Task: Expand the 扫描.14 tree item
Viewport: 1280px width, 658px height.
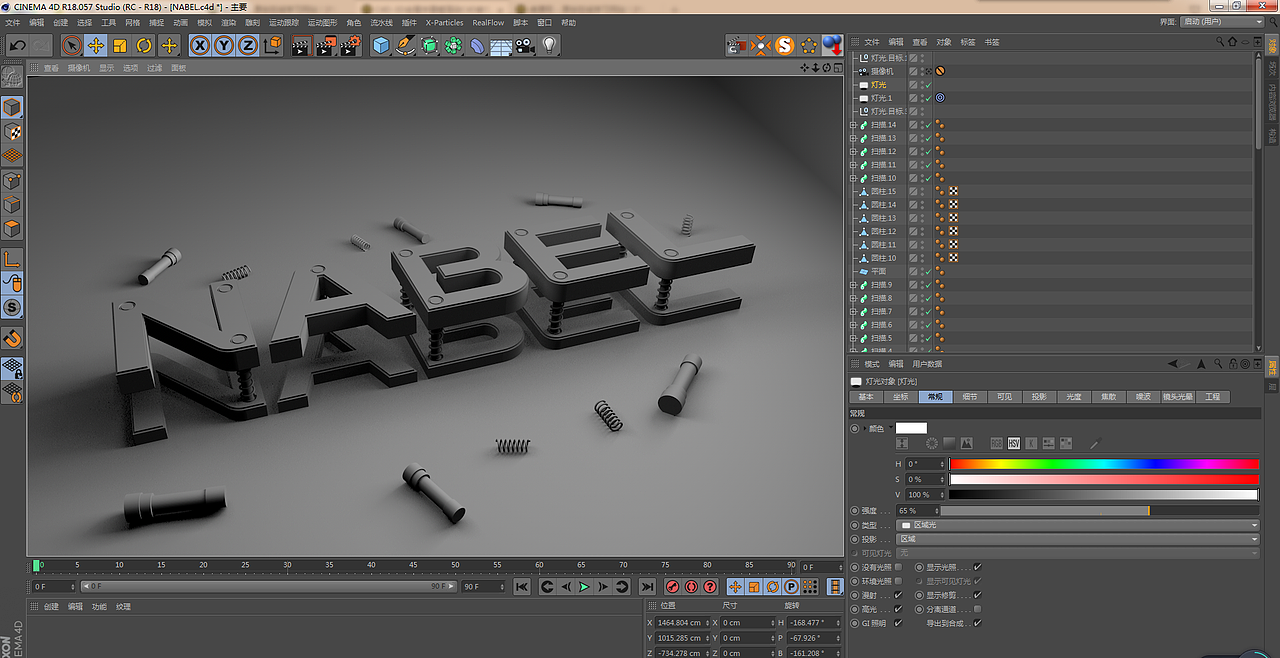Action: click(x=853, y=125)
